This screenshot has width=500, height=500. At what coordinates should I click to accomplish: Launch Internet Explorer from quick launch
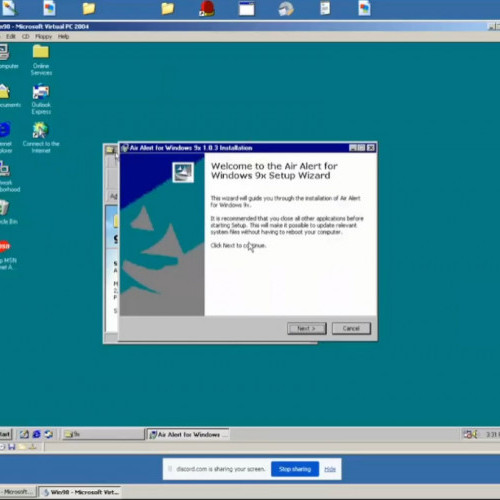(x=36, y=434)
